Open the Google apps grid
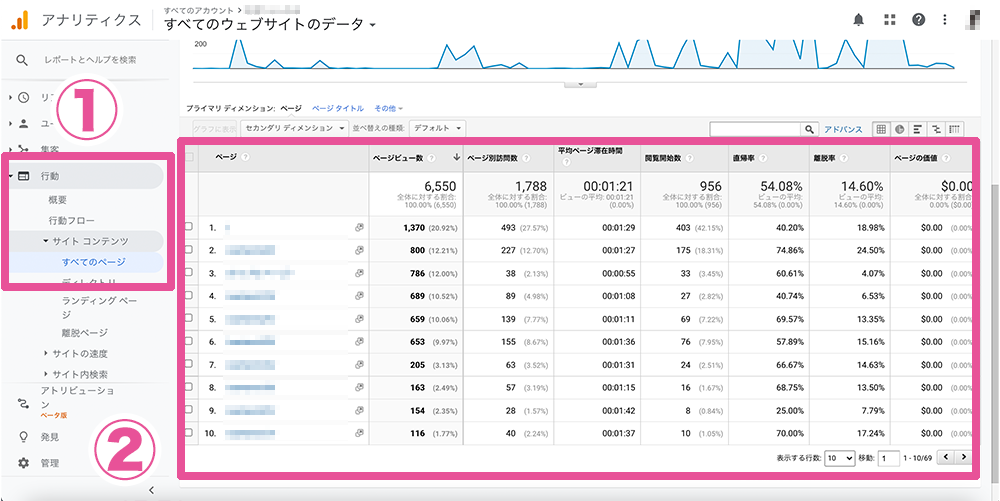This screenshot has height=501, width=1000. pyautogui.click(x=890, y=20)
